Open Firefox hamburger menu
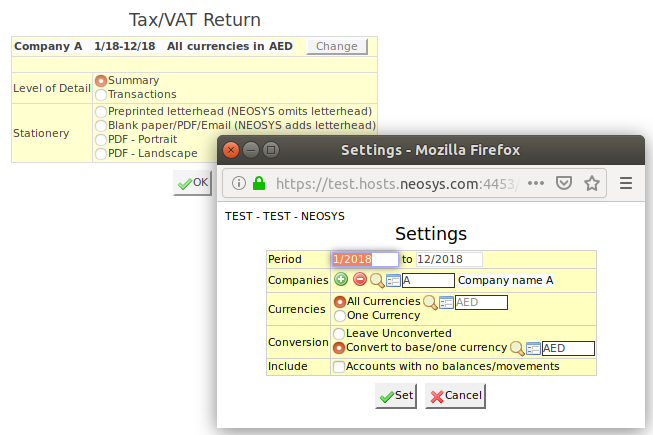 click(x=626, y=183)
